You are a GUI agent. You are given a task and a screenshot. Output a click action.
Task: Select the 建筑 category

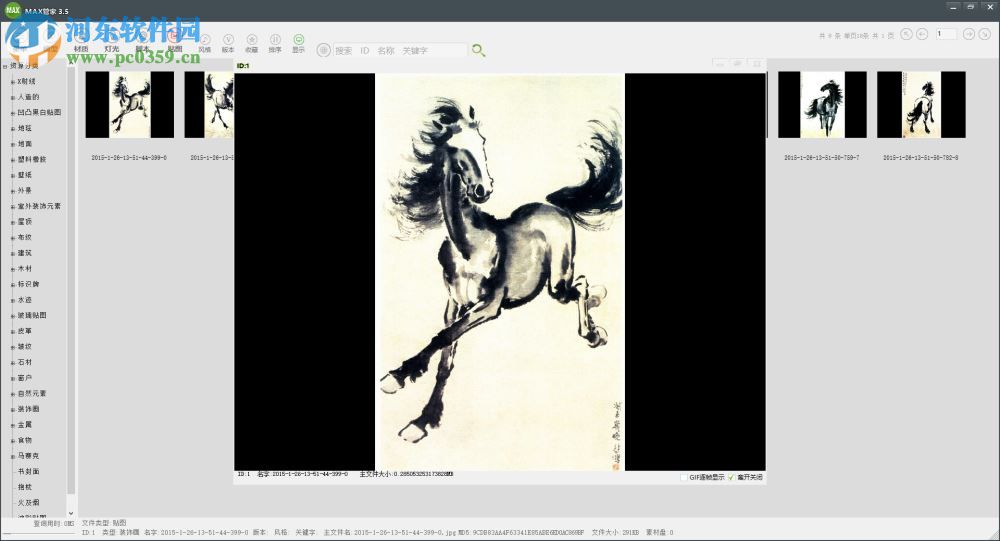(x=24, y=253)
